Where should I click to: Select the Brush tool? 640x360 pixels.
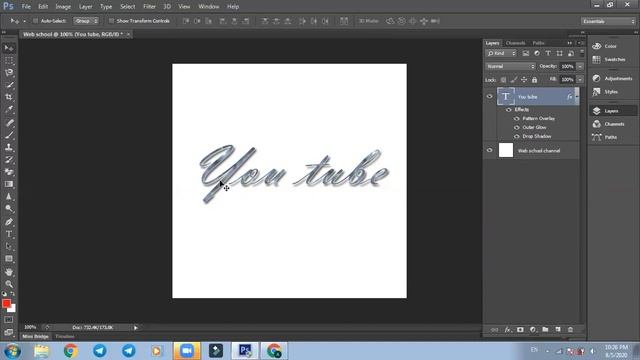coord(9,135)
